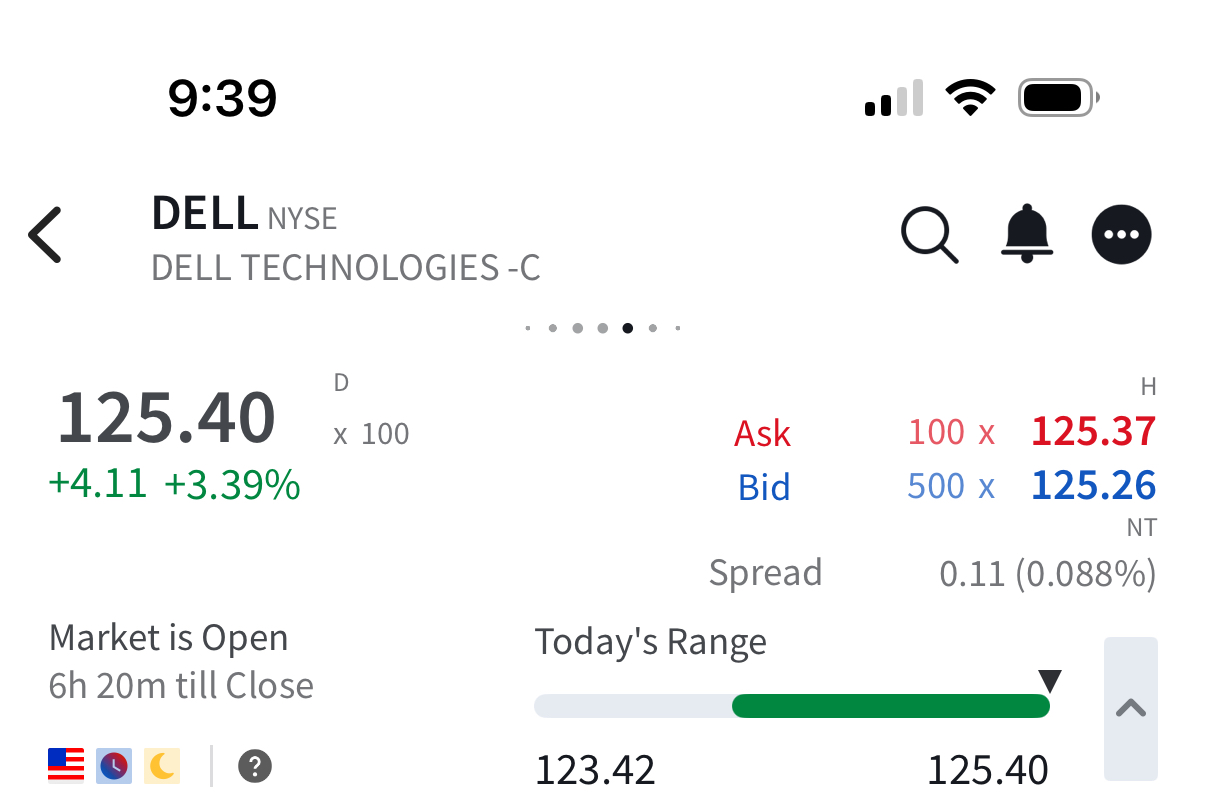Tap the Ask price 125.37
This screenshot has height=811, width=1206.
(1093, 432)
